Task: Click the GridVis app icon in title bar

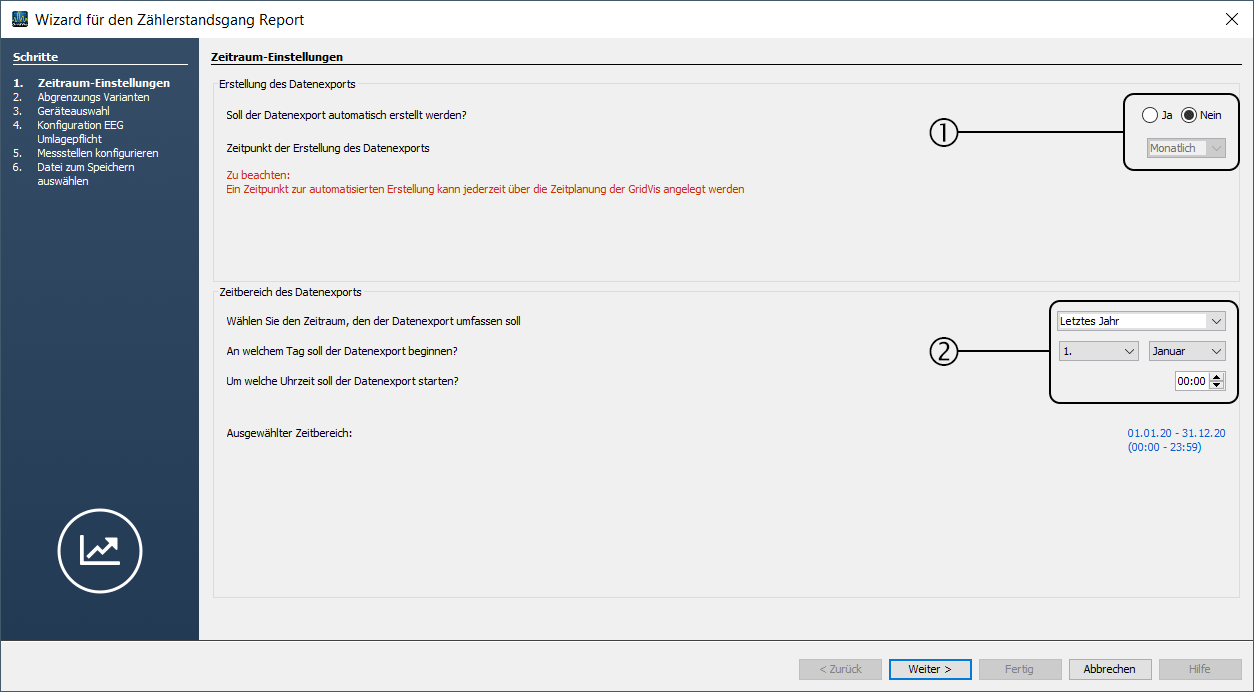Action: coord(19,19)
